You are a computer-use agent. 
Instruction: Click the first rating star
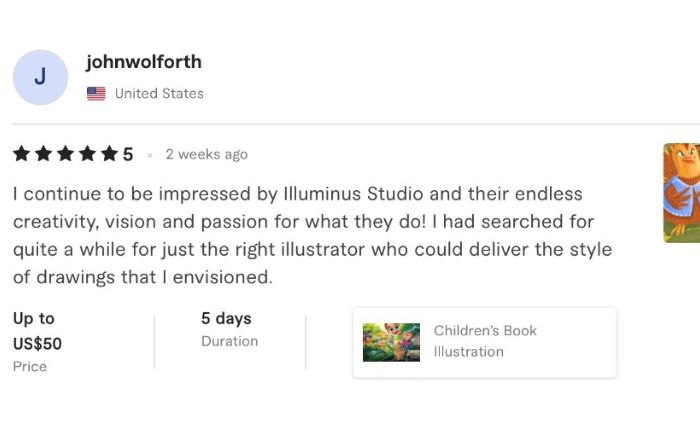coord(21,154)
